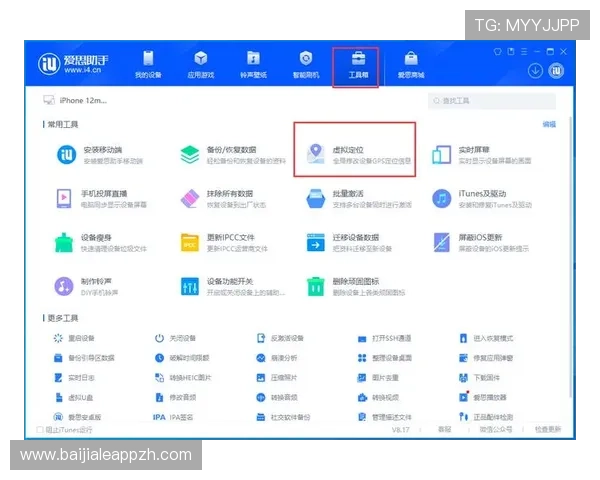
Task: Open the 安装移动端 install mobile client tool
Action: click(x=99, y=155)
